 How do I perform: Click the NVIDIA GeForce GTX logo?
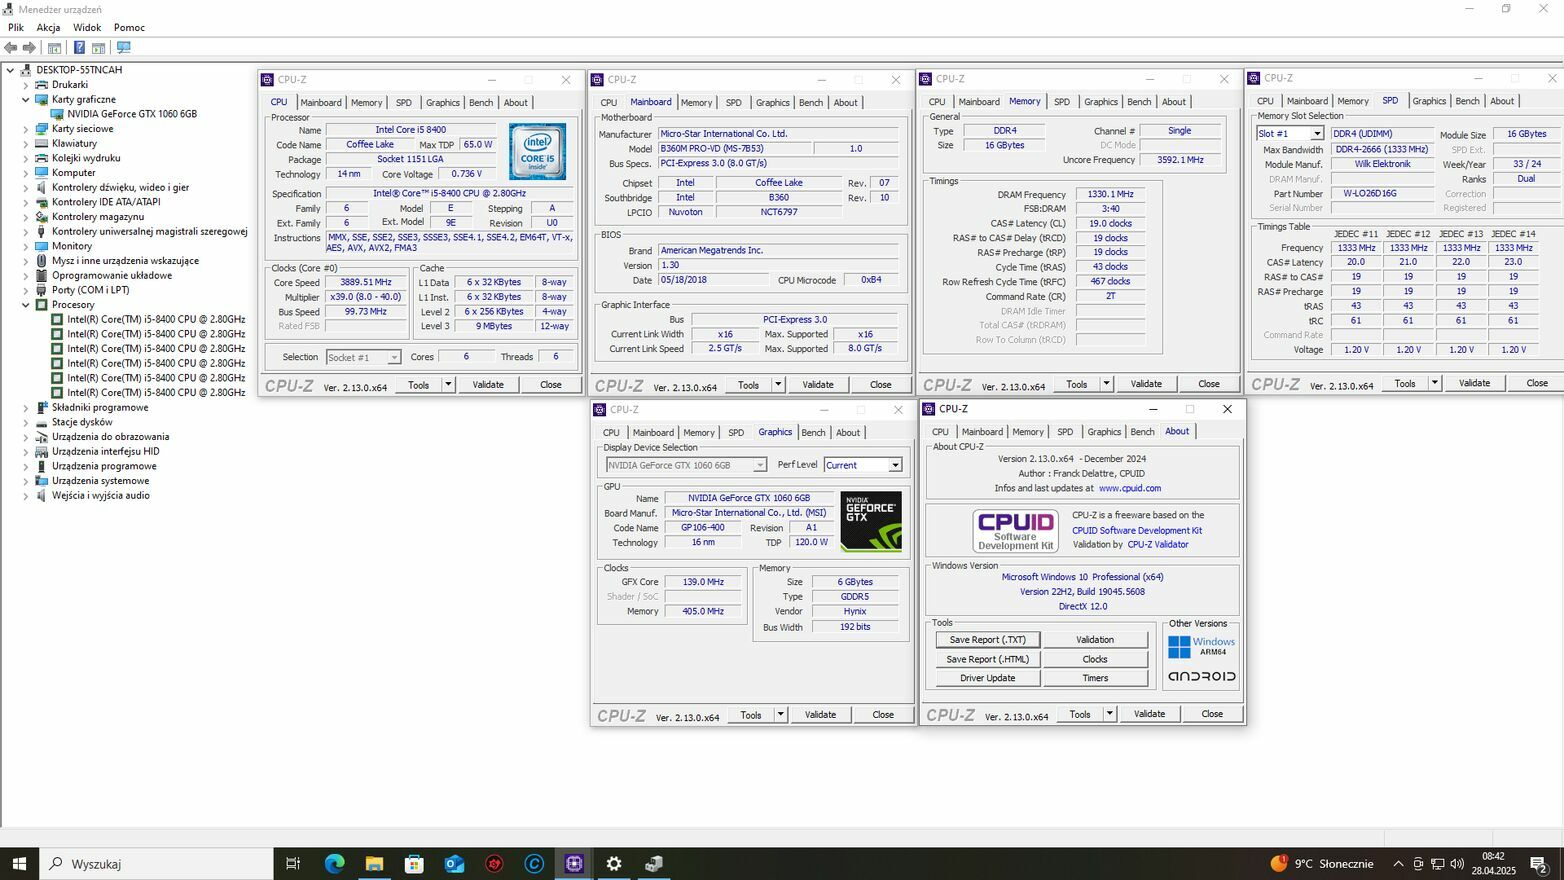pyautogui.click(x=870, y=521)
